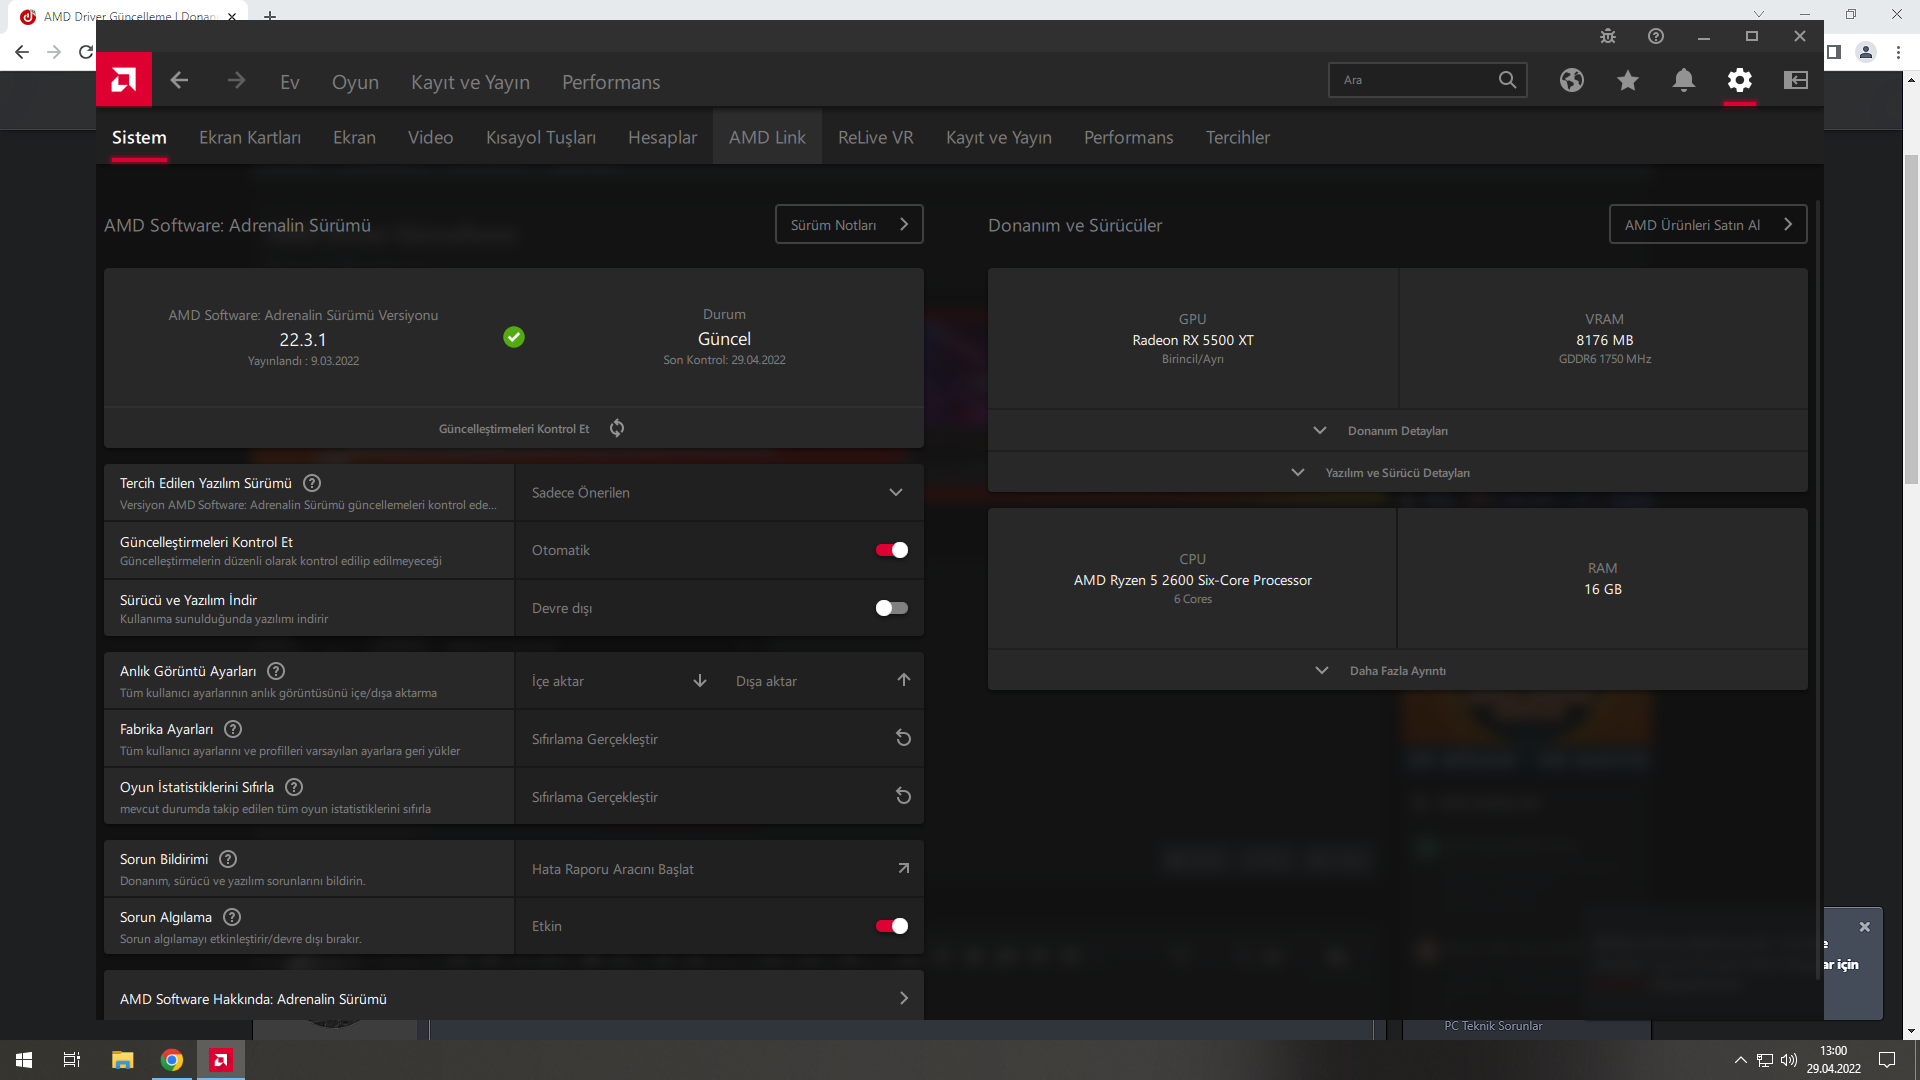Screen dimensions: 1920x1080
Task: Click Dışa aktar label
Action: point(767,681)
